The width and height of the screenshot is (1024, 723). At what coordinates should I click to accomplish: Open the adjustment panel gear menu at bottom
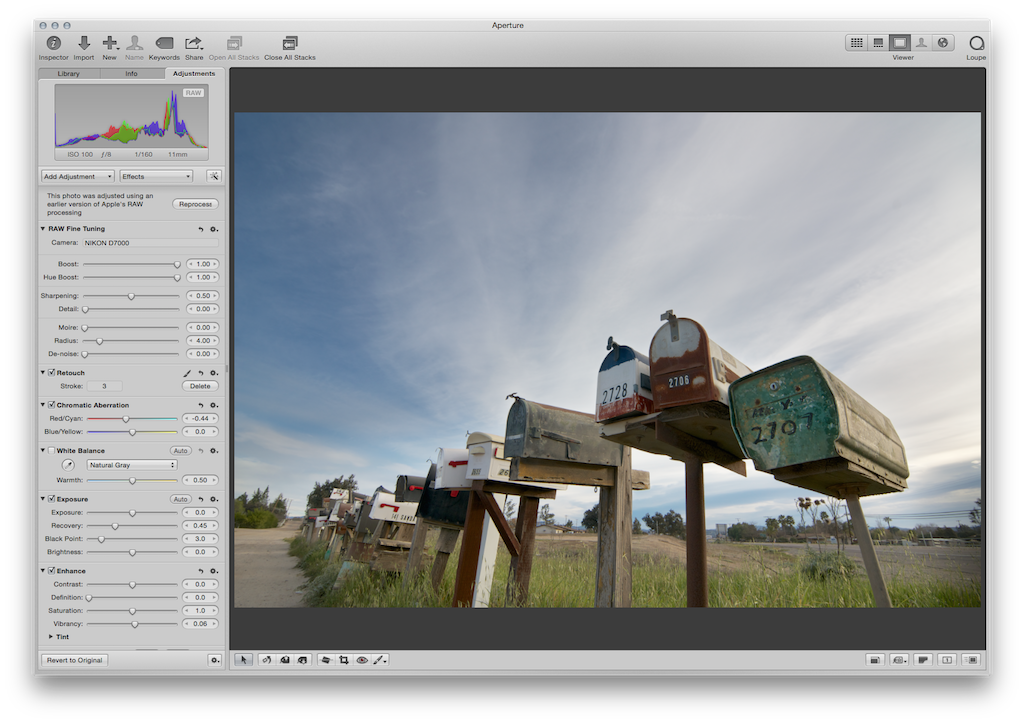click(215, 660)
